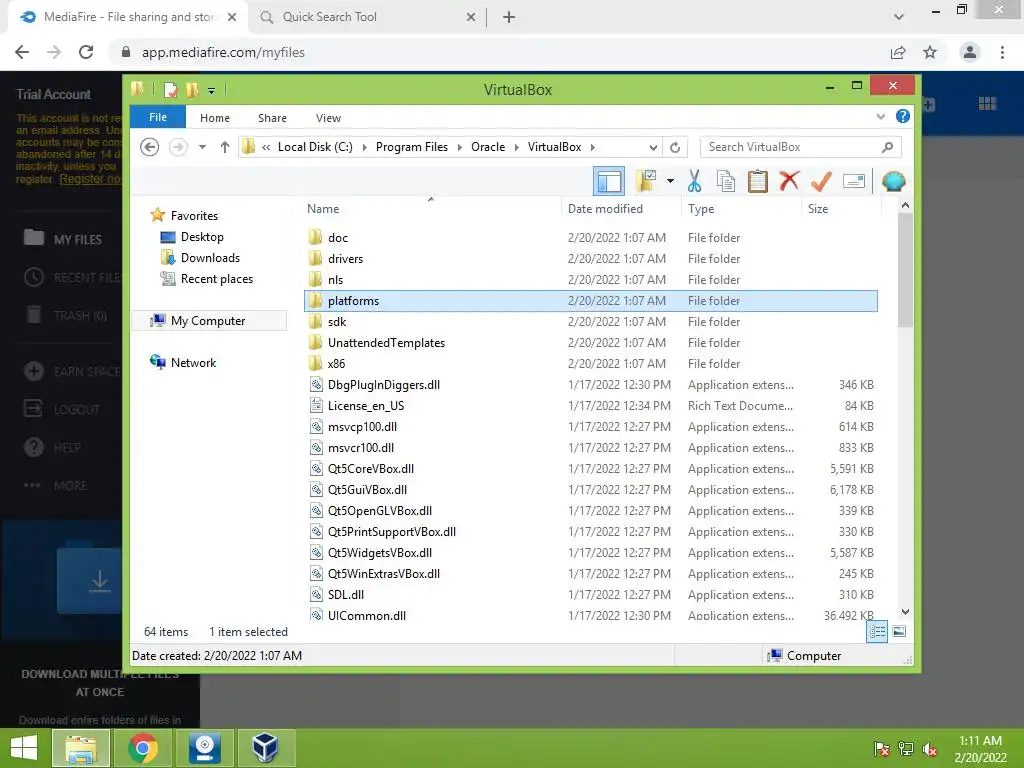Select the License_en_US file
This screenshot has height=768, width=1024.
(591, 406)
